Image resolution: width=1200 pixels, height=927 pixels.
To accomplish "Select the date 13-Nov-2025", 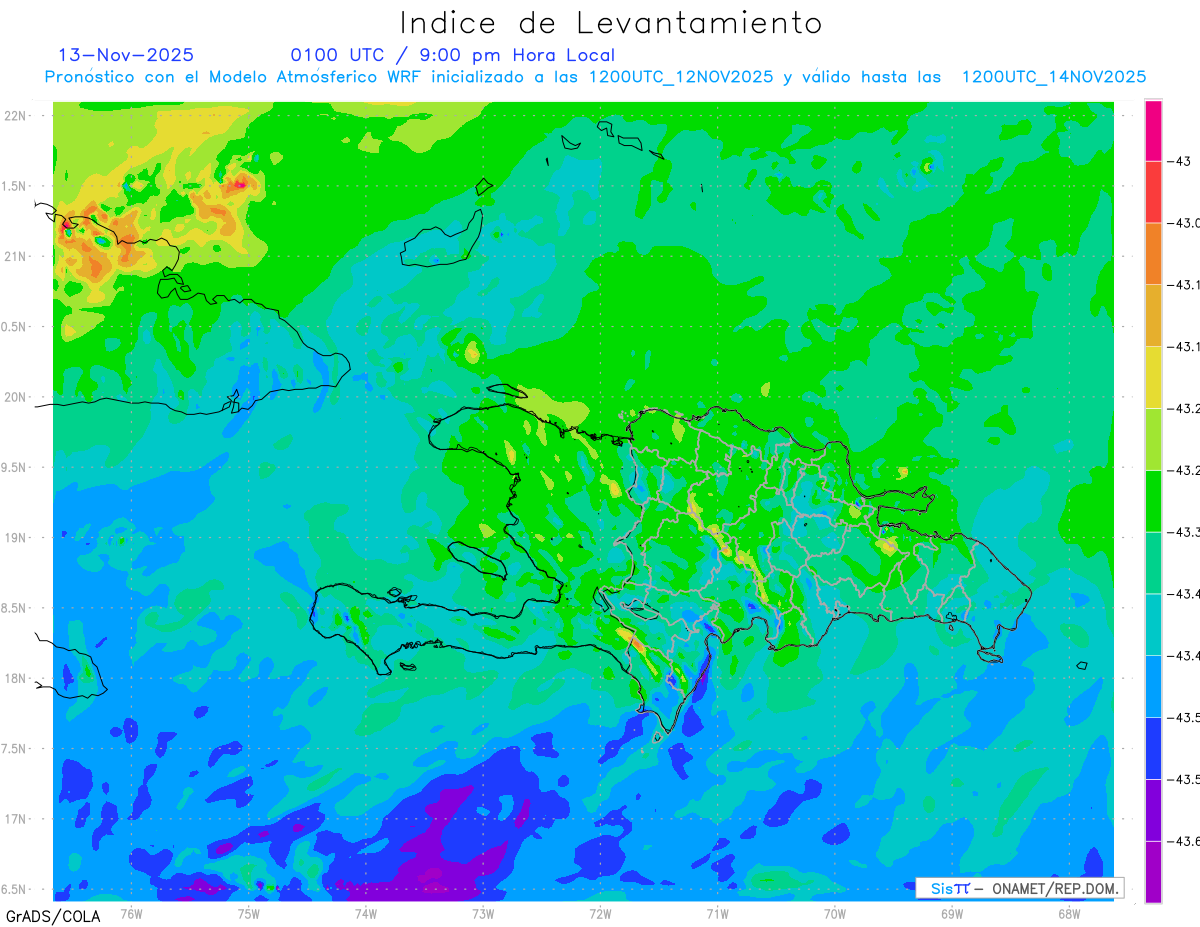I will (x=126, y=55).
